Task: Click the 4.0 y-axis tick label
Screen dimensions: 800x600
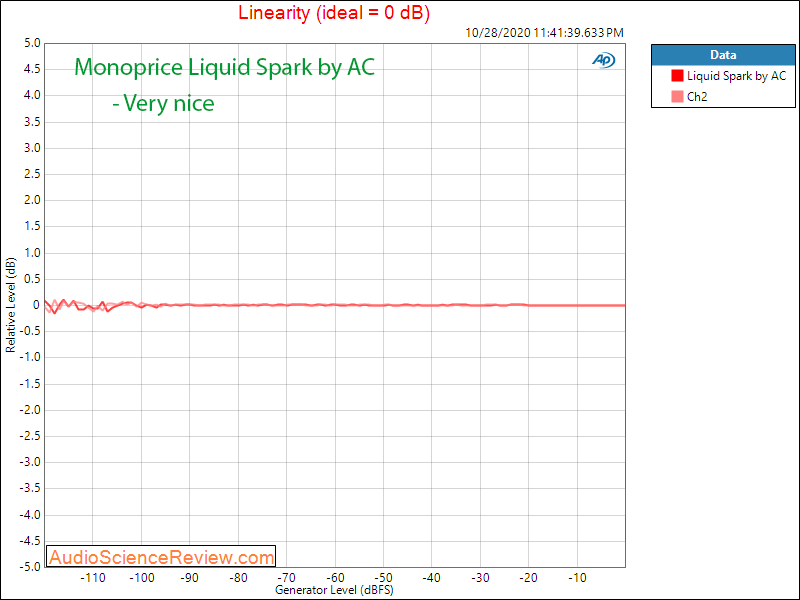Action: 32,95
